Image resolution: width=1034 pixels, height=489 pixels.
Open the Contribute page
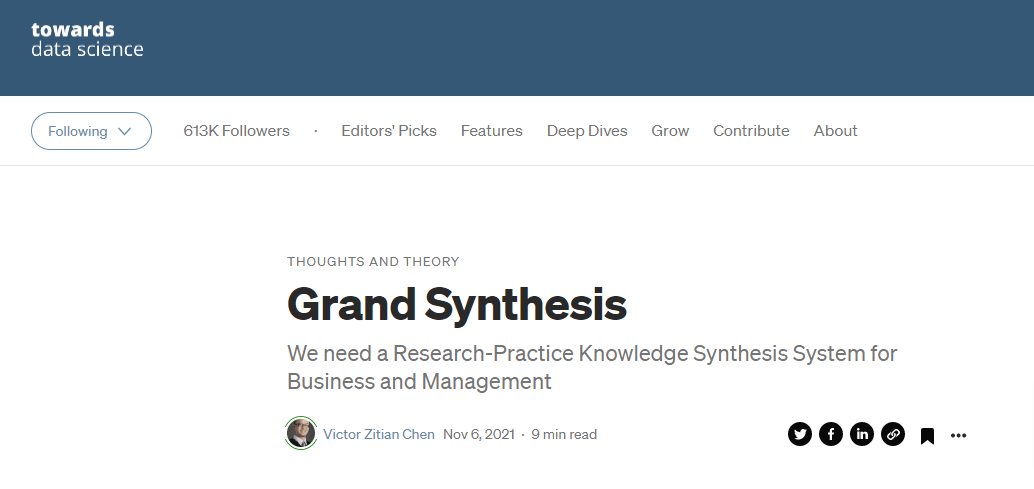point(751,131)
